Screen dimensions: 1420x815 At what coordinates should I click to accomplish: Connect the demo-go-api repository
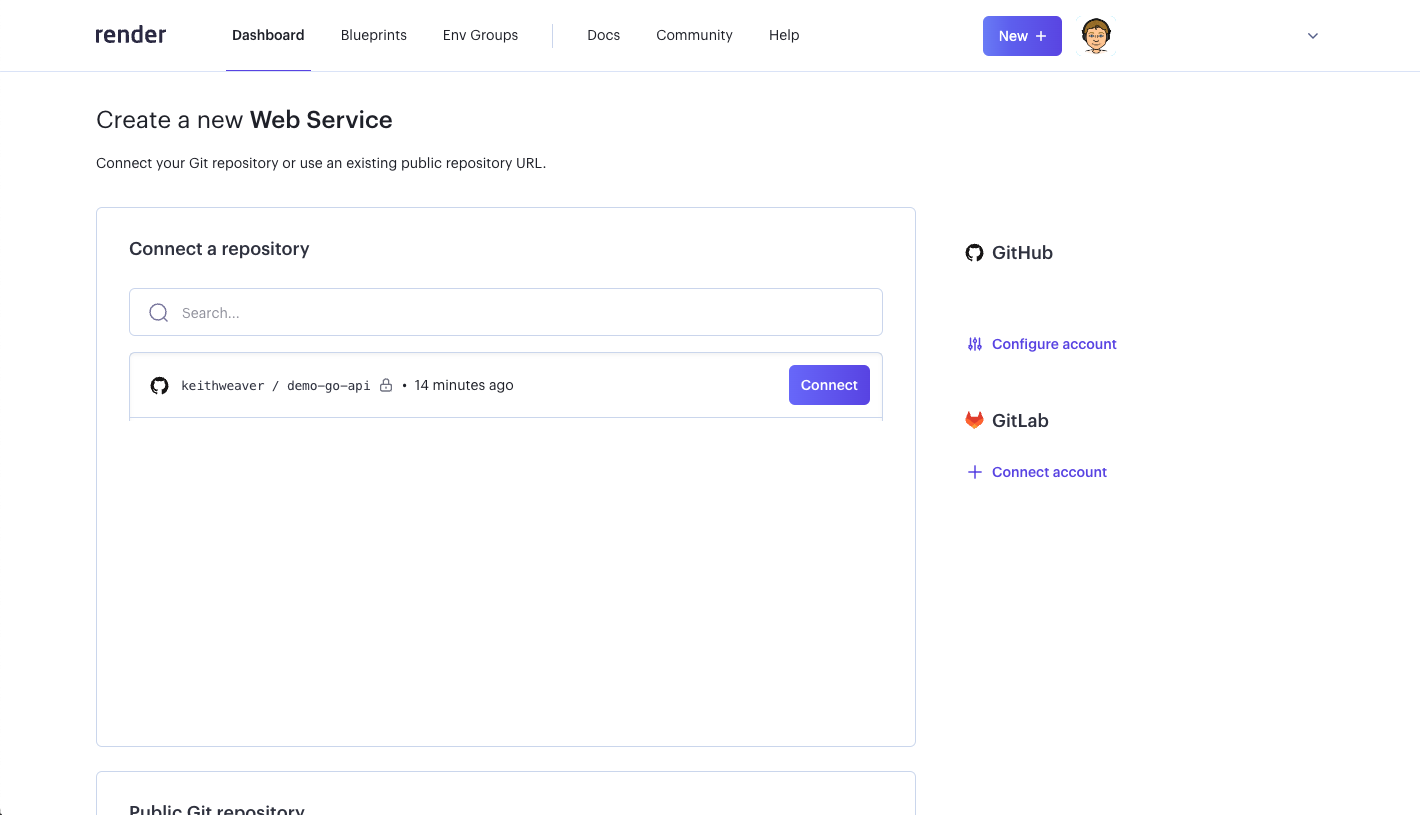coord(829,385)
